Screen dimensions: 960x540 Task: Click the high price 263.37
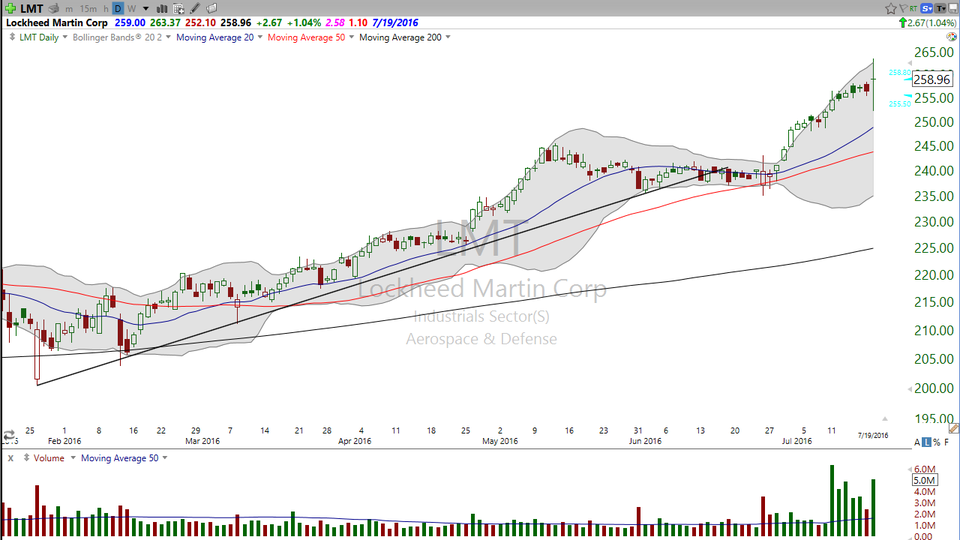(x=165, y=23)
